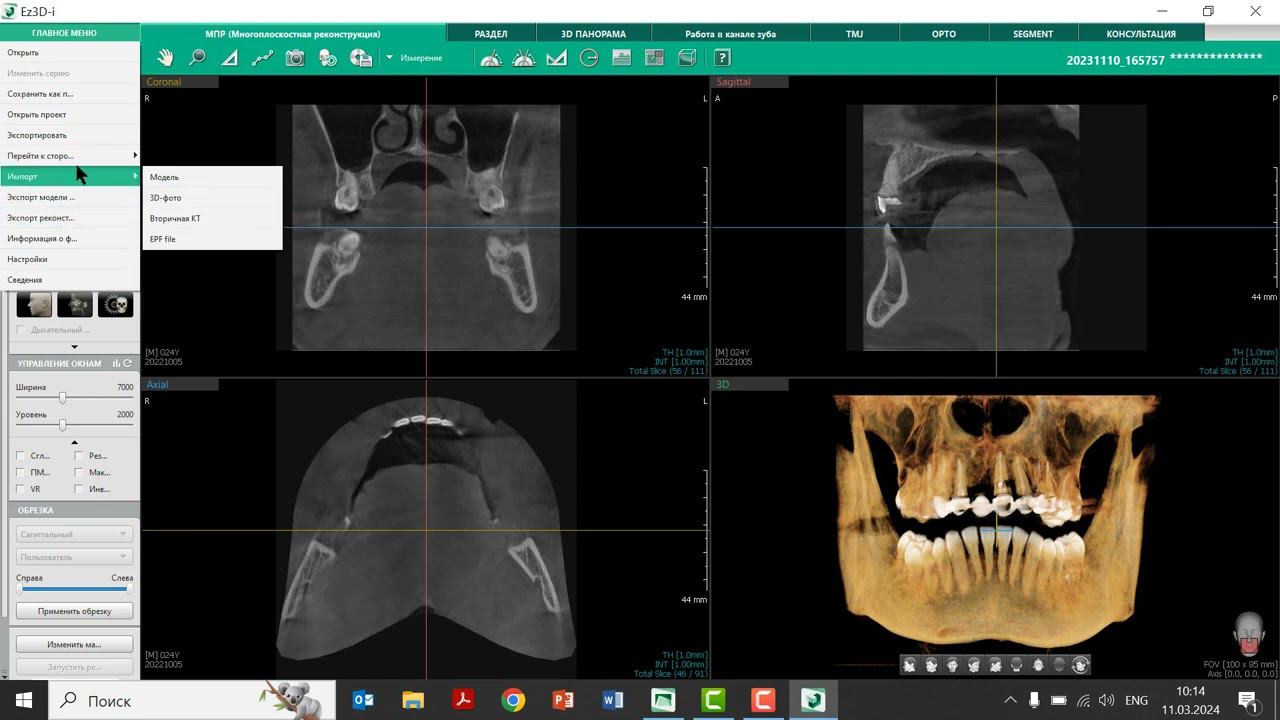Toggle the Инв... checkbox

pos(79,489)
